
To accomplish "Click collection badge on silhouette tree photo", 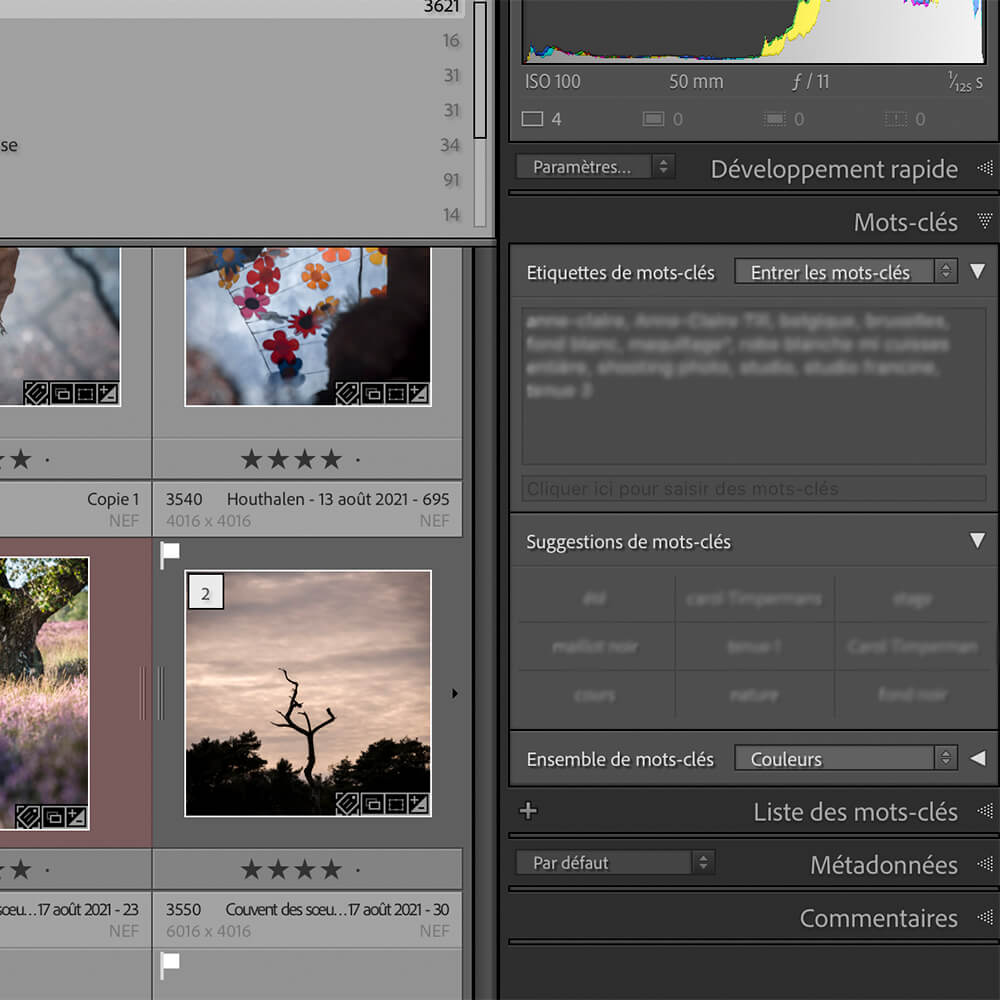I will click(372, 804).
